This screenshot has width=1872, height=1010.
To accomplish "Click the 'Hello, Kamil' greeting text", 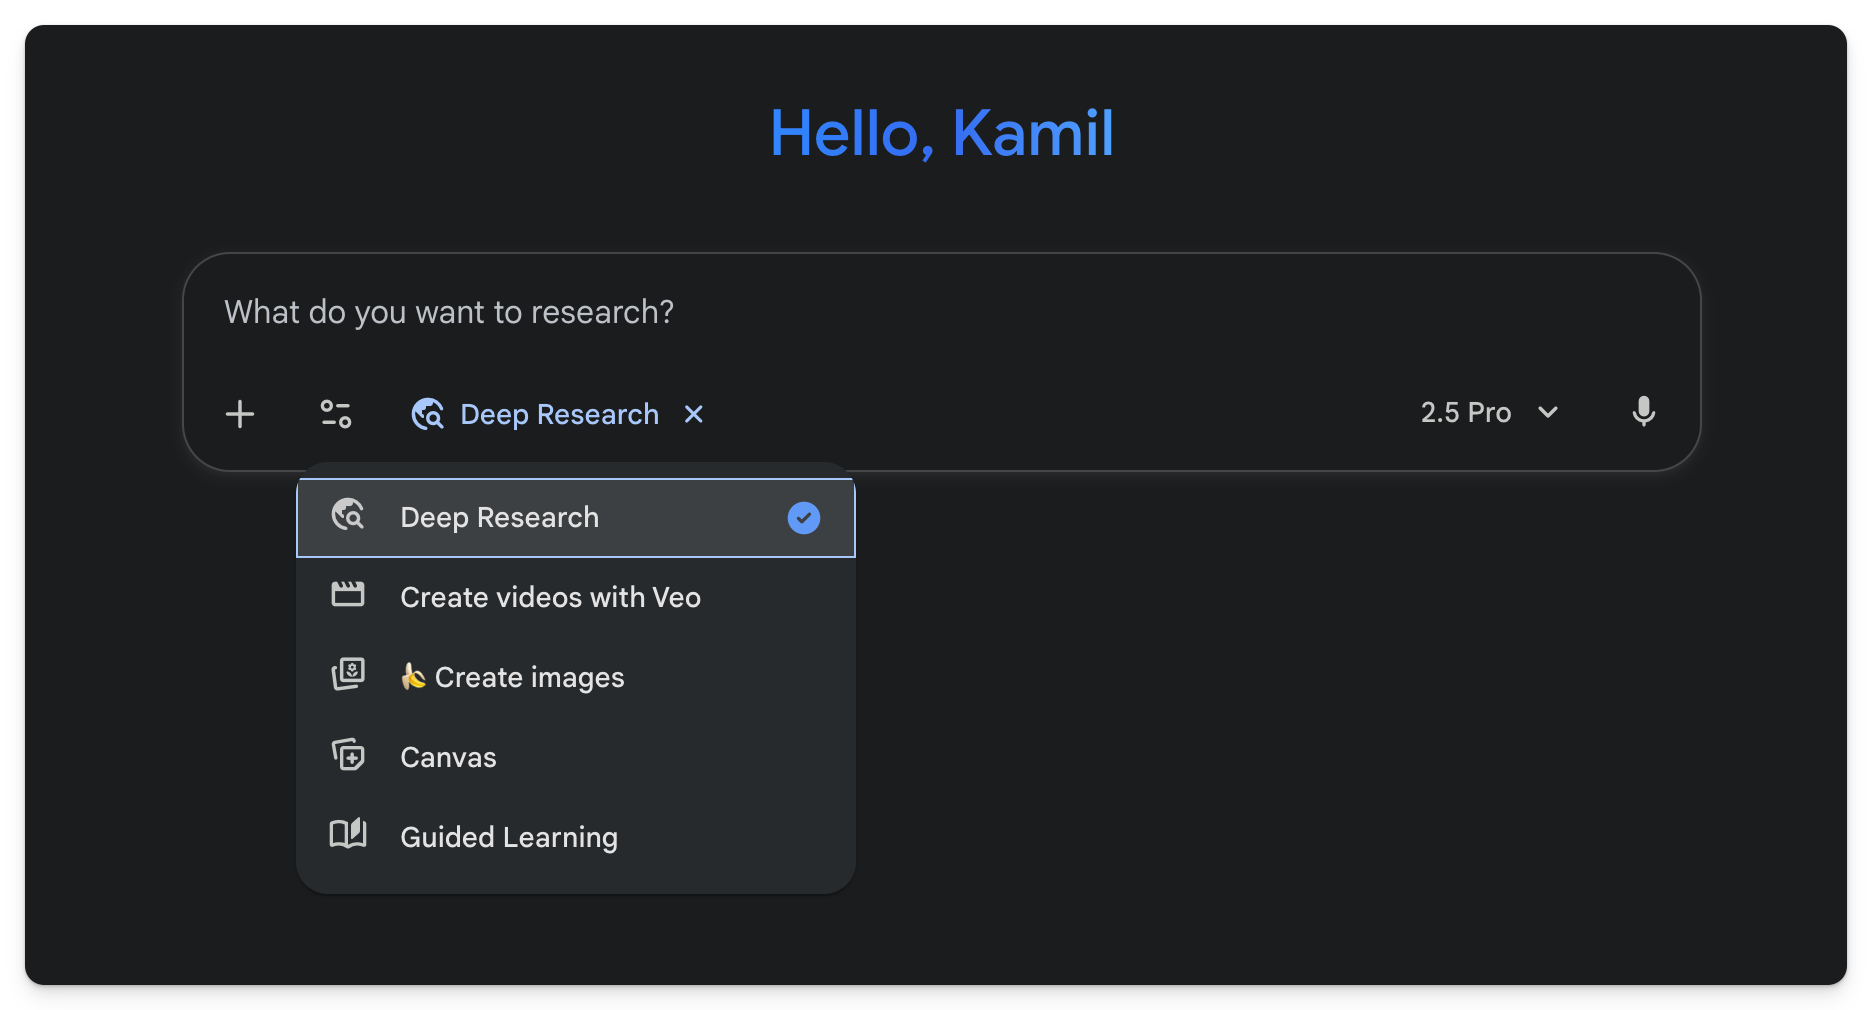I will pos(941,133).
